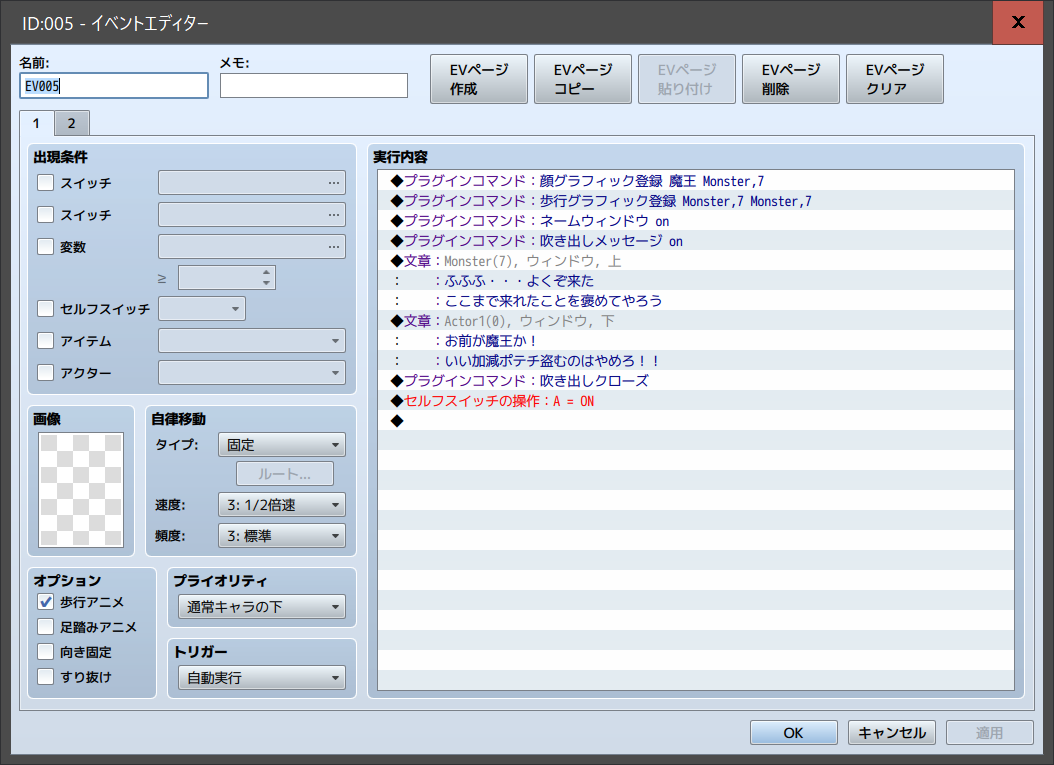Select the 歩行グラフィック登録 plugin command line
1054x765 pixels.
point(696,201)
